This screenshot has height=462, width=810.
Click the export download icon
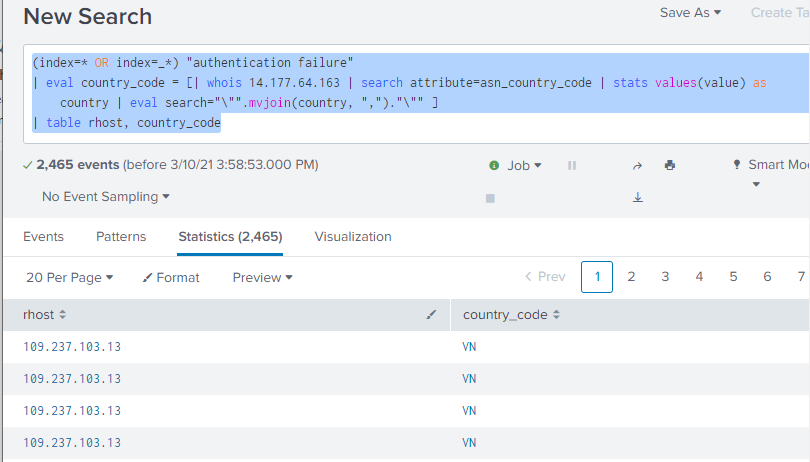click(x=637, y=198)
